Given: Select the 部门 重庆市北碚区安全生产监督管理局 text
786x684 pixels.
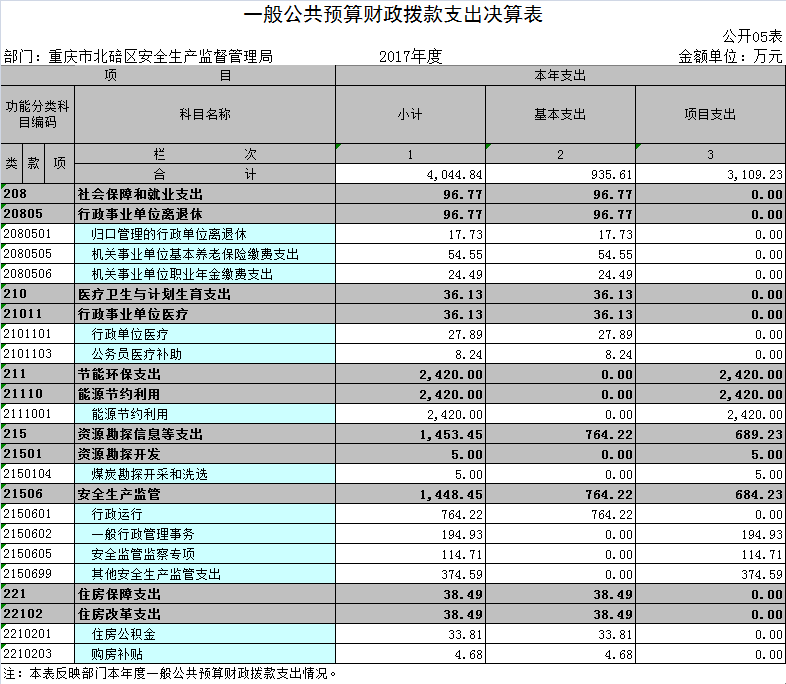Looking at the screenshot, I should (x=138, y=56).
